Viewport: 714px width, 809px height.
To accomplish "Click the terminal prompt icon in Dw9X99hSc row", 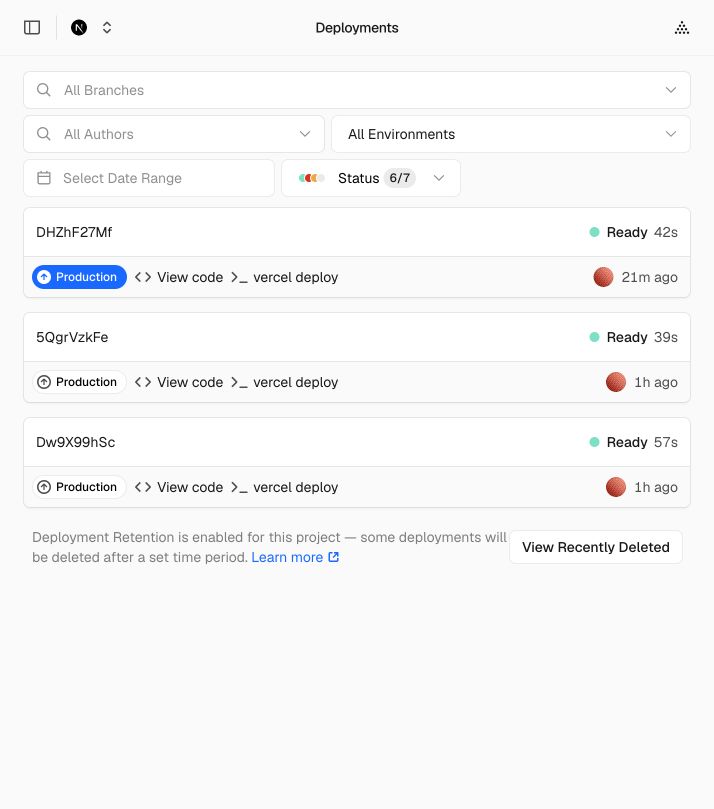I will 239,488.
